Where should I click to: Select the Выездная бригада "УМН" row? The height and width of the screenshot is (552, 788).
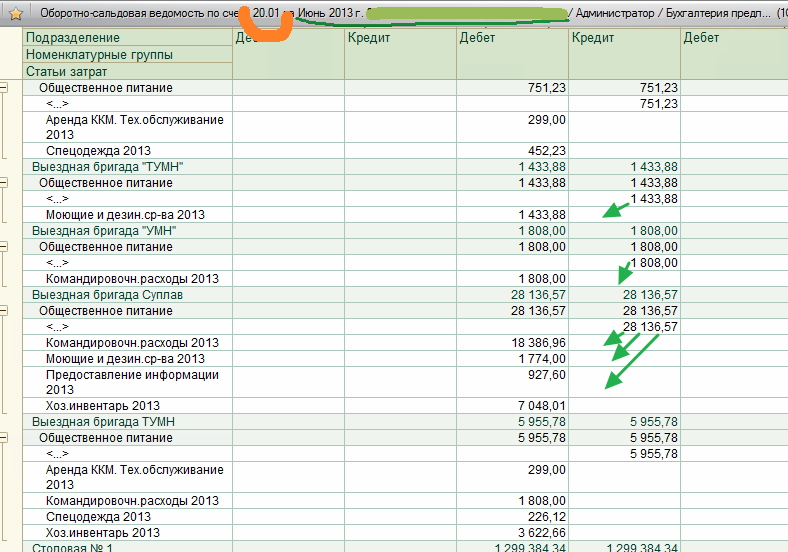104,231
